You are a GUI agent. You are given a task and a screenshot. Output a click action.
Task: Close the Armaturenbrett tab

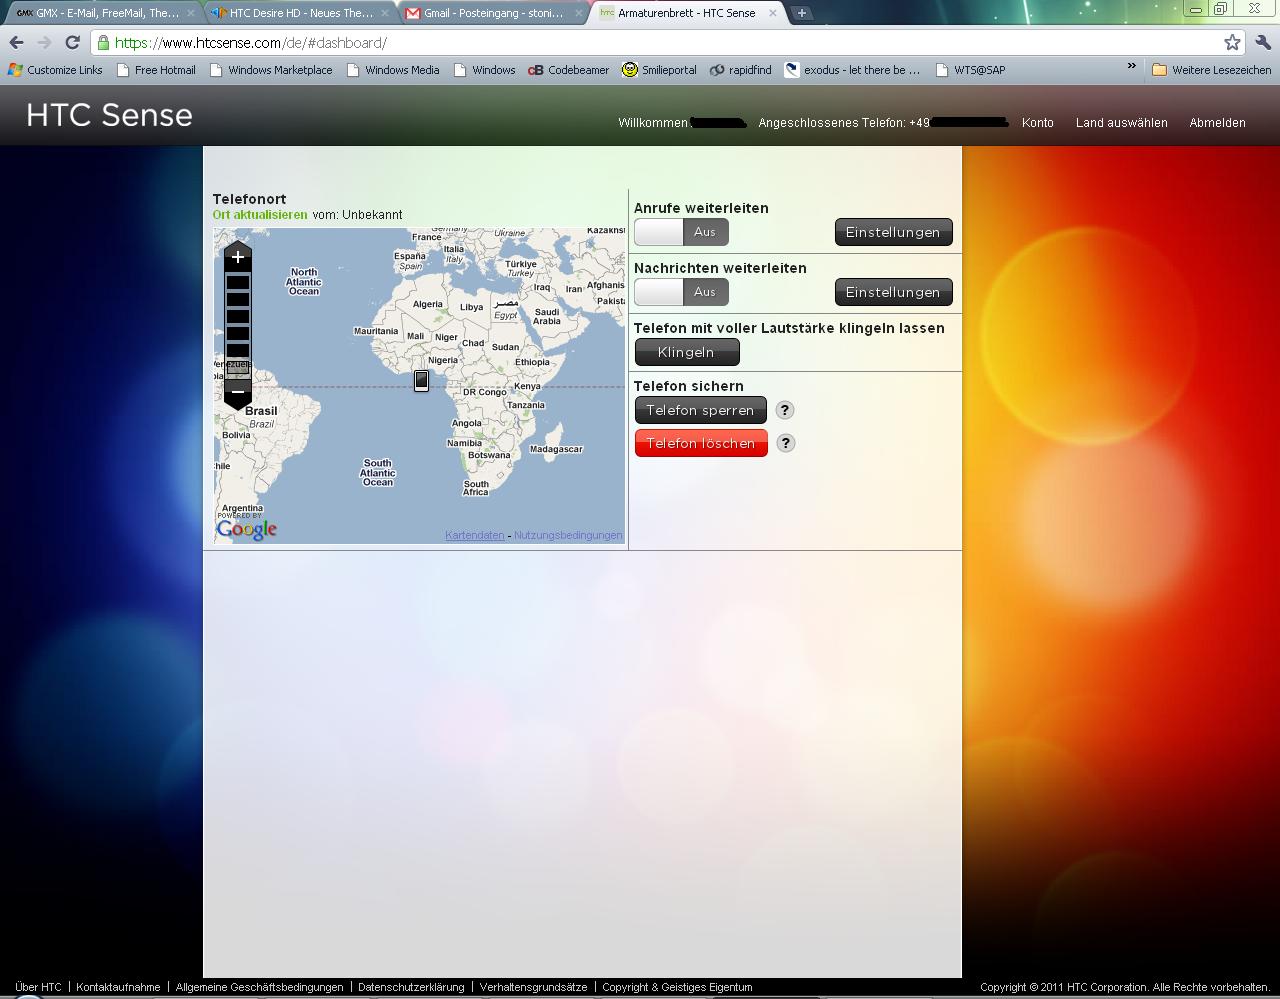click(x=772, y=13)
